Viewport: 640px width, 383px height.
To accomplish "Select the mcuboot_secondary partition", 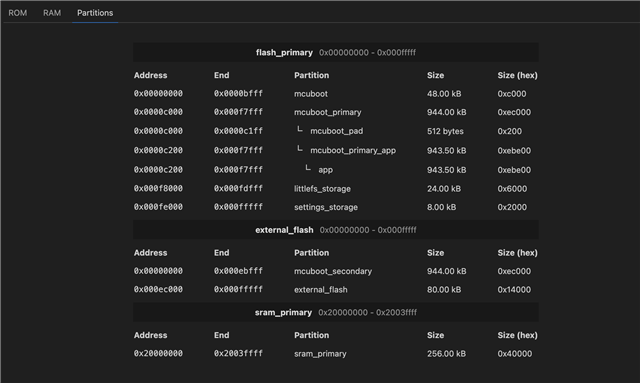I will [336, 271].
